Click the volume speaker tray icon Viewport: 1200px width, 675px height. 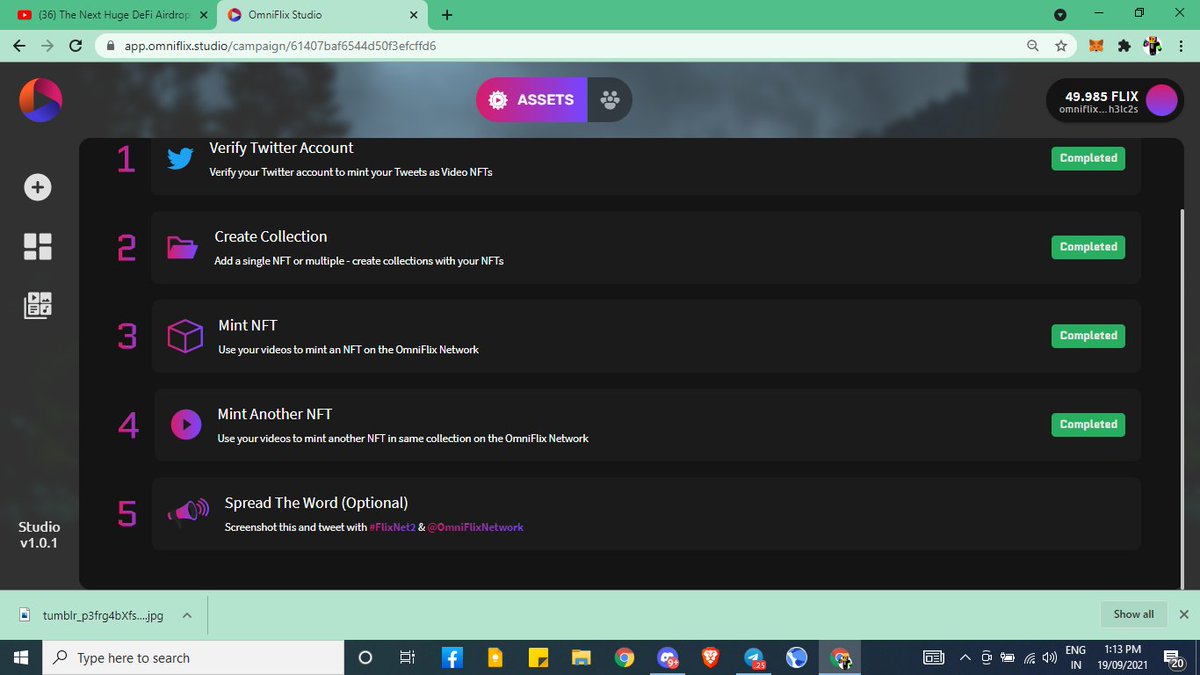[x=1049, y=657]
